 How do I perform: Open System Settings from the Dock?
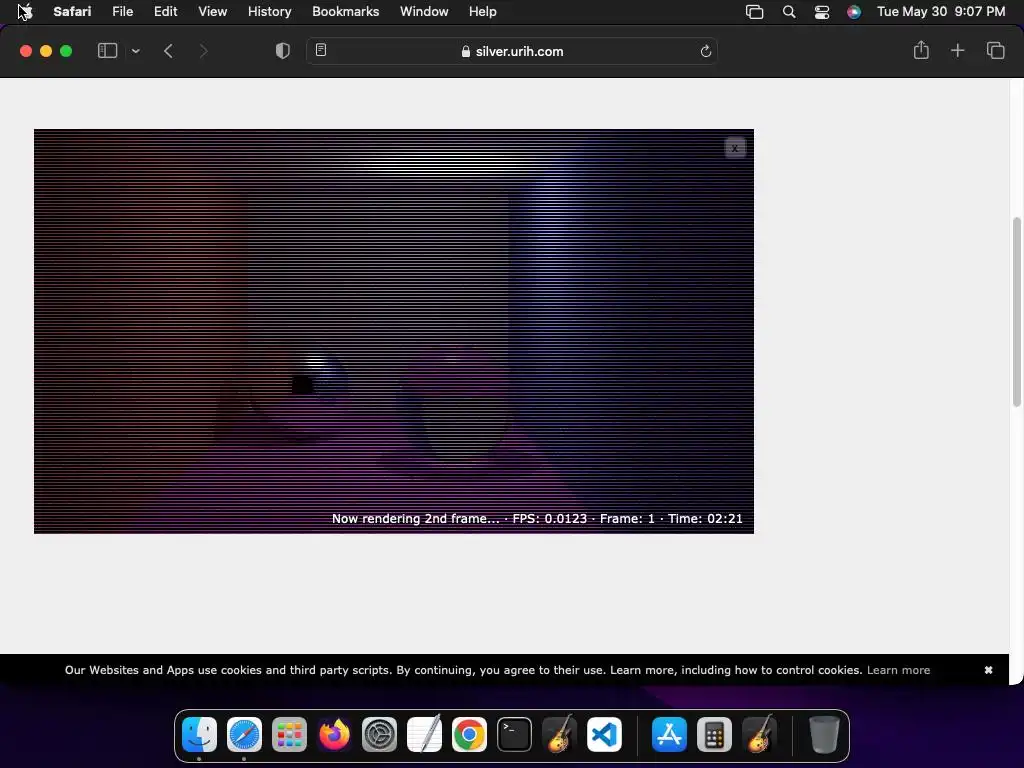tap(379, 735)
